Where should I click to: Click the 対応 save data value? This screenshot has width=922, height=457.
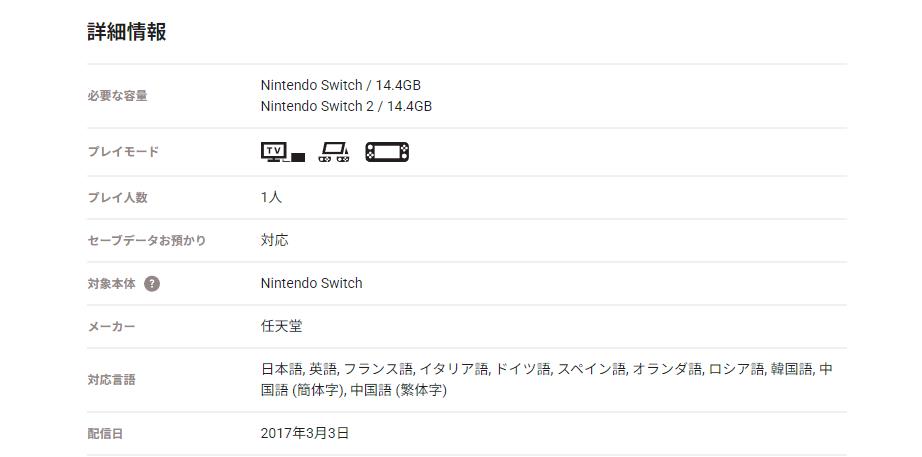click(275, 240)
